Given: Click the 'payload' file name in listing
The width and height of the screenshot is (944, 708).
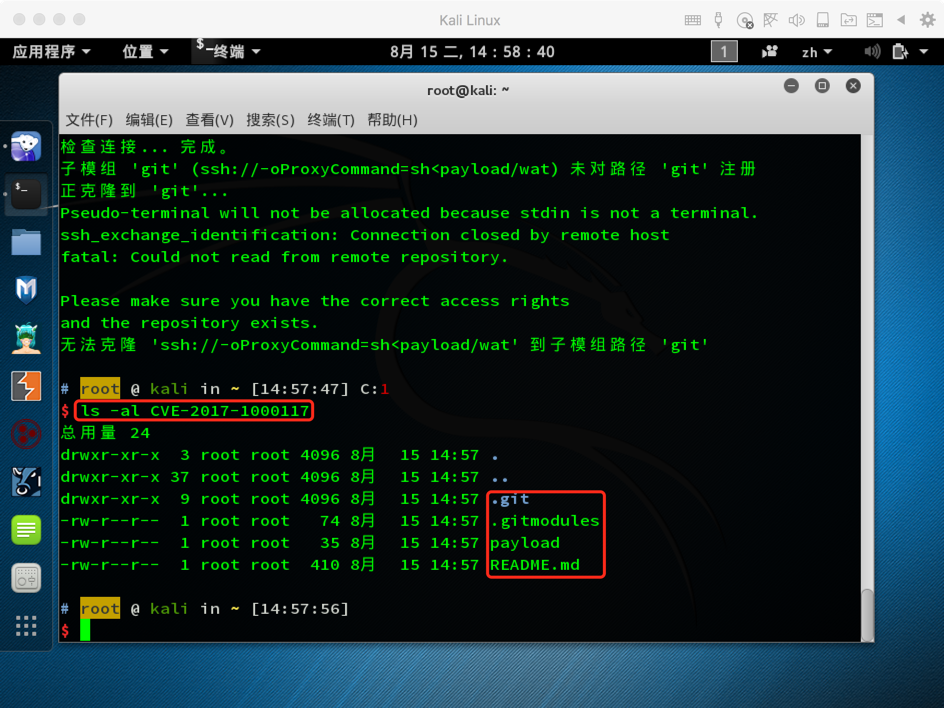Looking at the screenshot, I should [525, 543].
